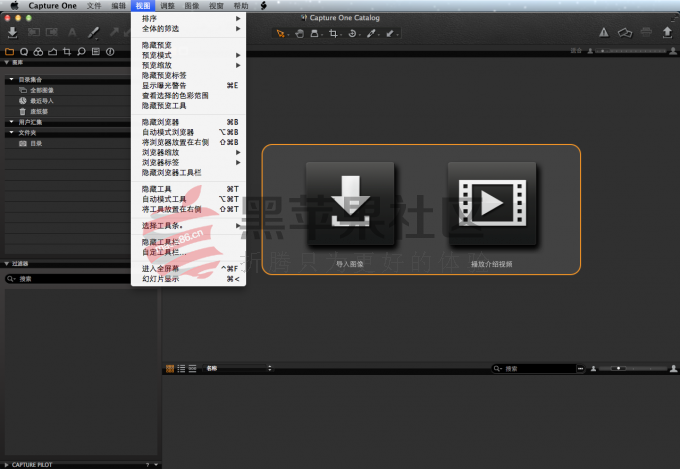Open the browser sort-by 名称 dropdown
Viewport: 680px width, 469px height.
(x=238, y=368)
